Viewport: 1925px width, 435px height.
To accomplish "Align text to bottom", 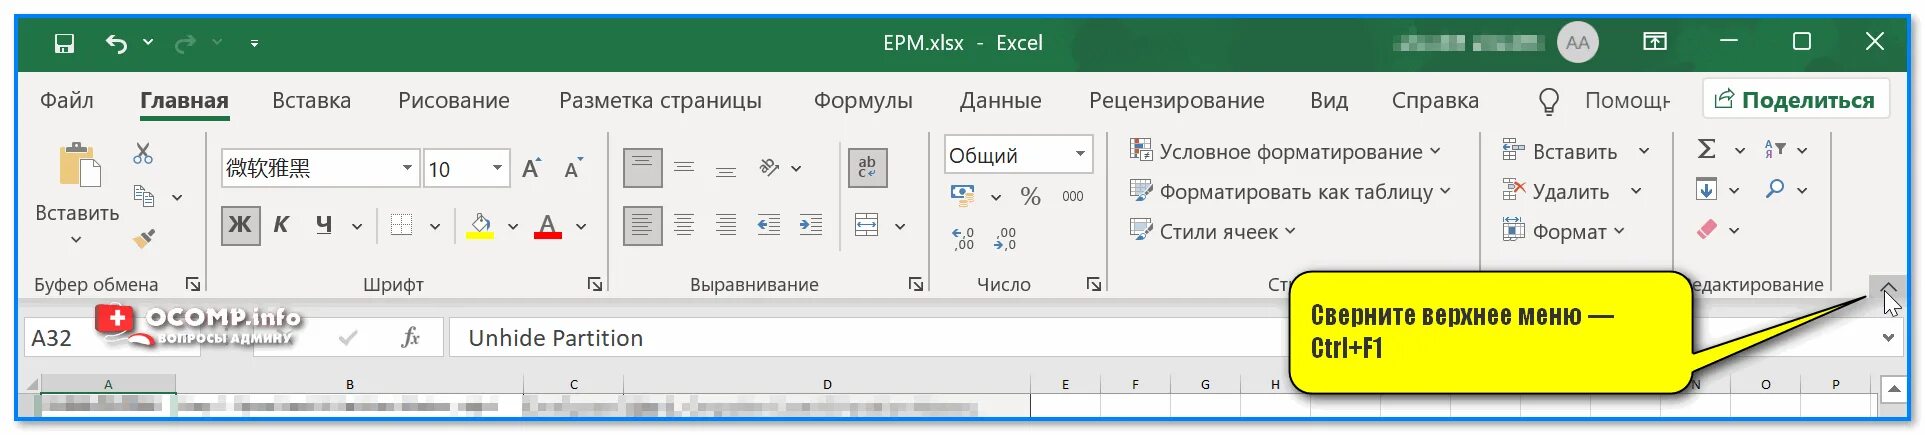I will tap(726, 168).
